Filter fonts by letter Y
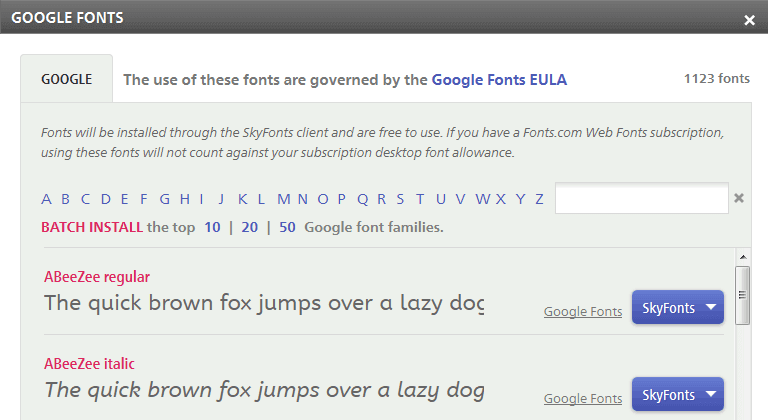This screenshot has height=420, width=768. [521, 199]
